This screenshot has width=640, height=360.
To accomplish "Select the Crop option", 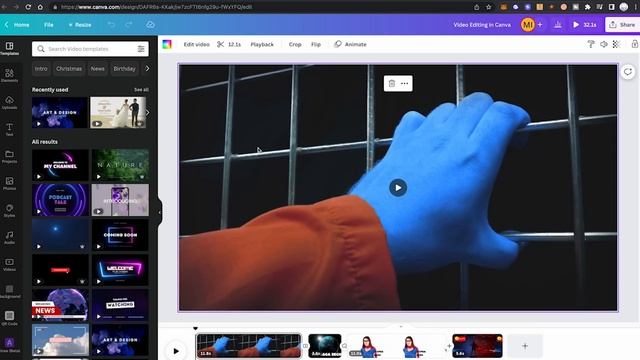I will (x=295, y=44).
